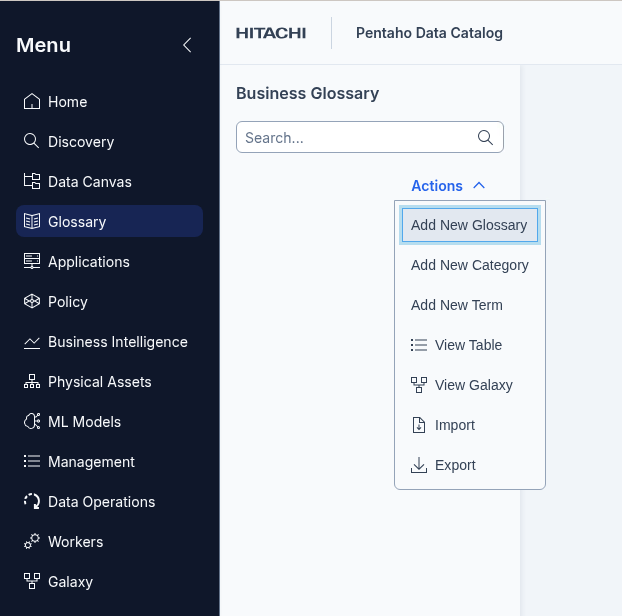Click the Home icon in sidebar
622x616 pixels.
pyautogui.click(x=32, y=102)
